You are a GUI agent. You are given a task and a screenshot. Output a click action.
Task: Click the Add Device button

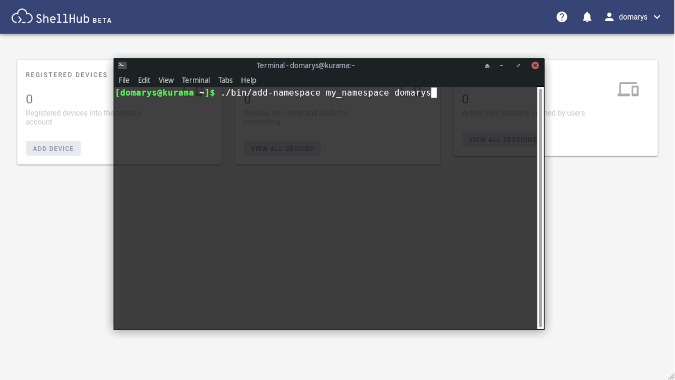point(53,148)
